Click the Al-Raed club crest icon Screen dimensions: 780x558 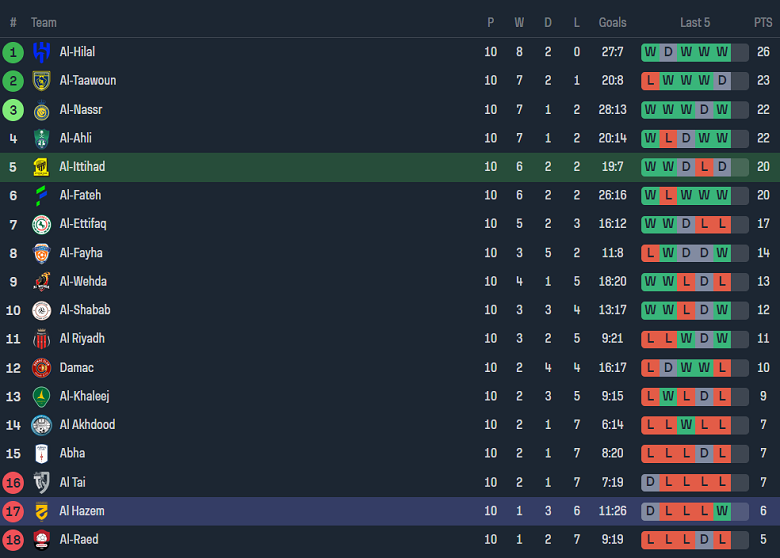pyautogui.click(x=41, y=540)
